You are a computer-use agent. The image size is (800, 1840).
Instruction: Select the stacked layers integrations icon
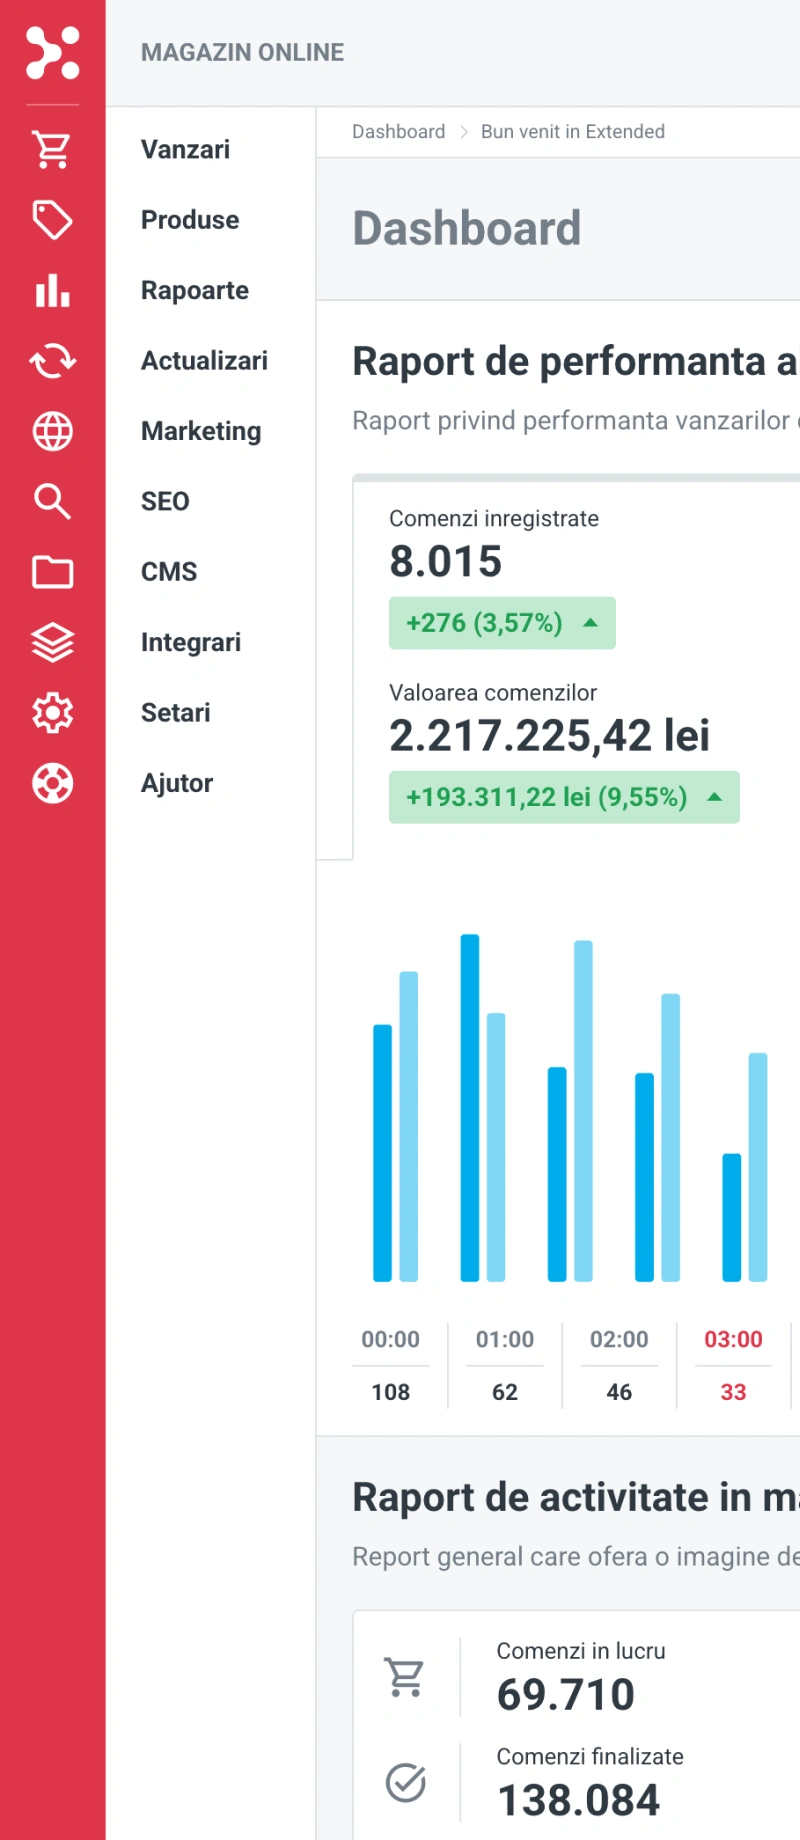pos(52,642)
